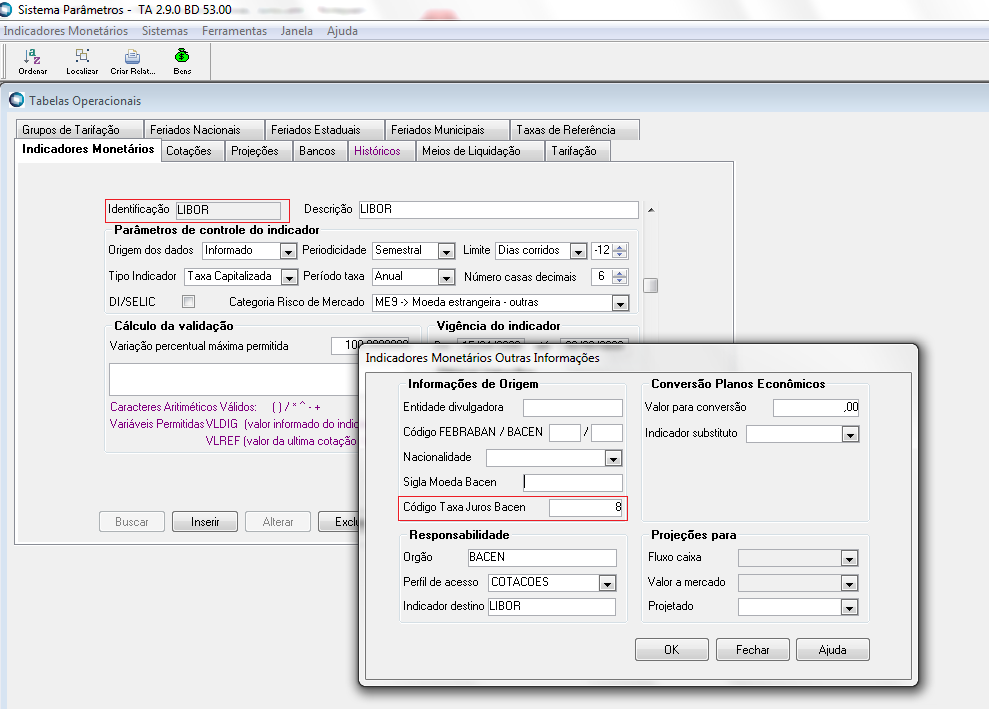Expand the Projetado dropdown
Screen dimensions: 989x709
(x=849, y=607)
